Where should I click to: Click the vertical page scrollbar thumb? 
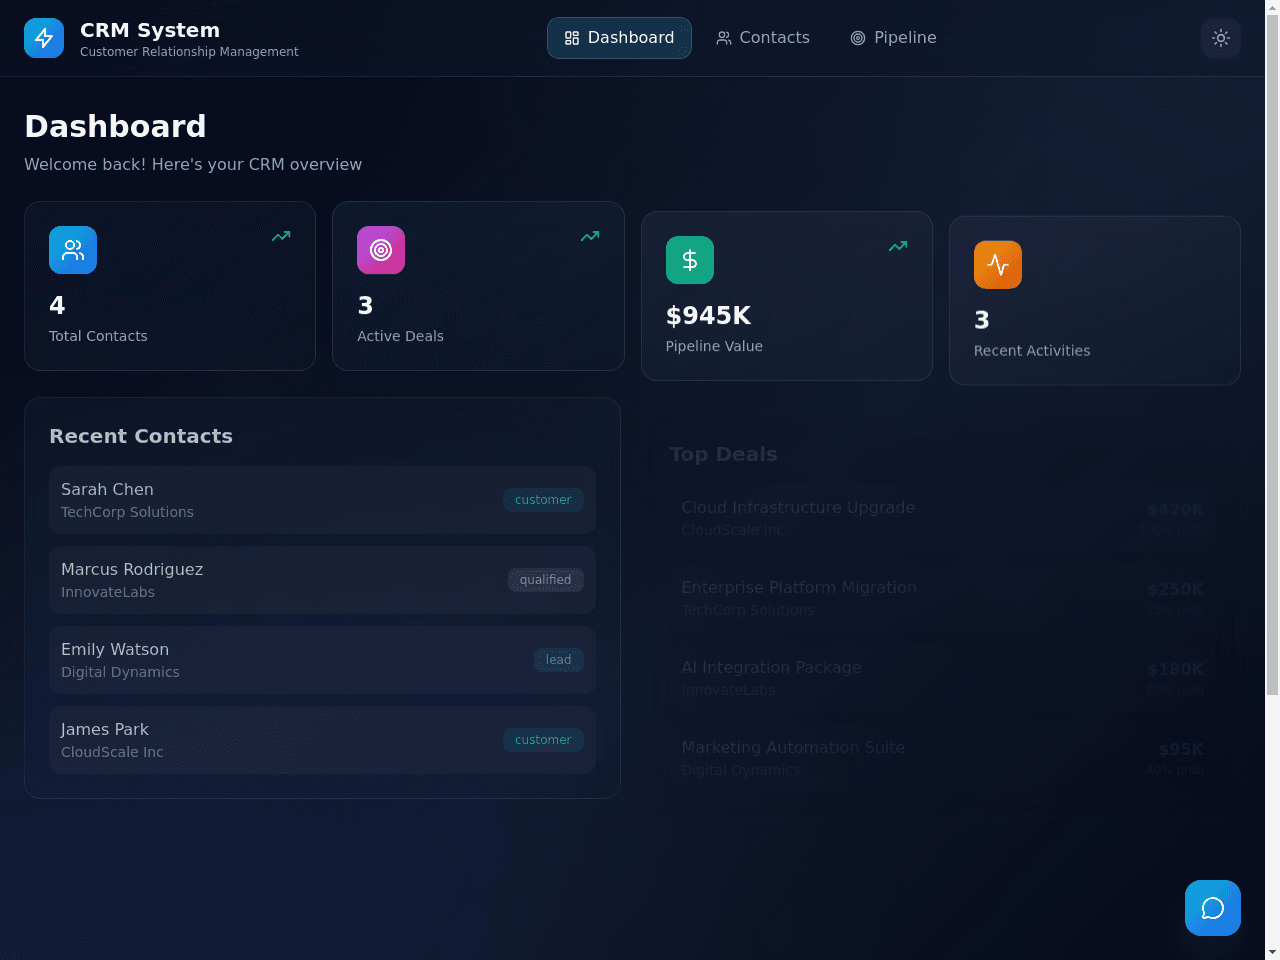(x=1272, y=355)
